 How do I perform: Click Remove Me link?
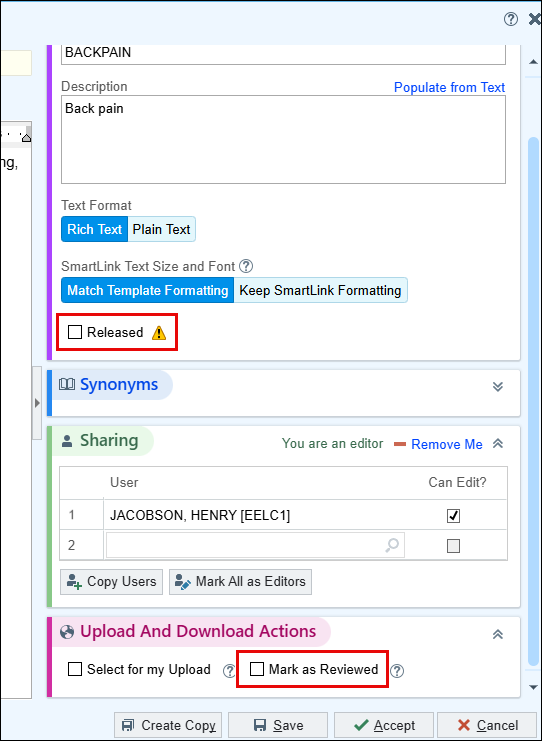(447, 444)
